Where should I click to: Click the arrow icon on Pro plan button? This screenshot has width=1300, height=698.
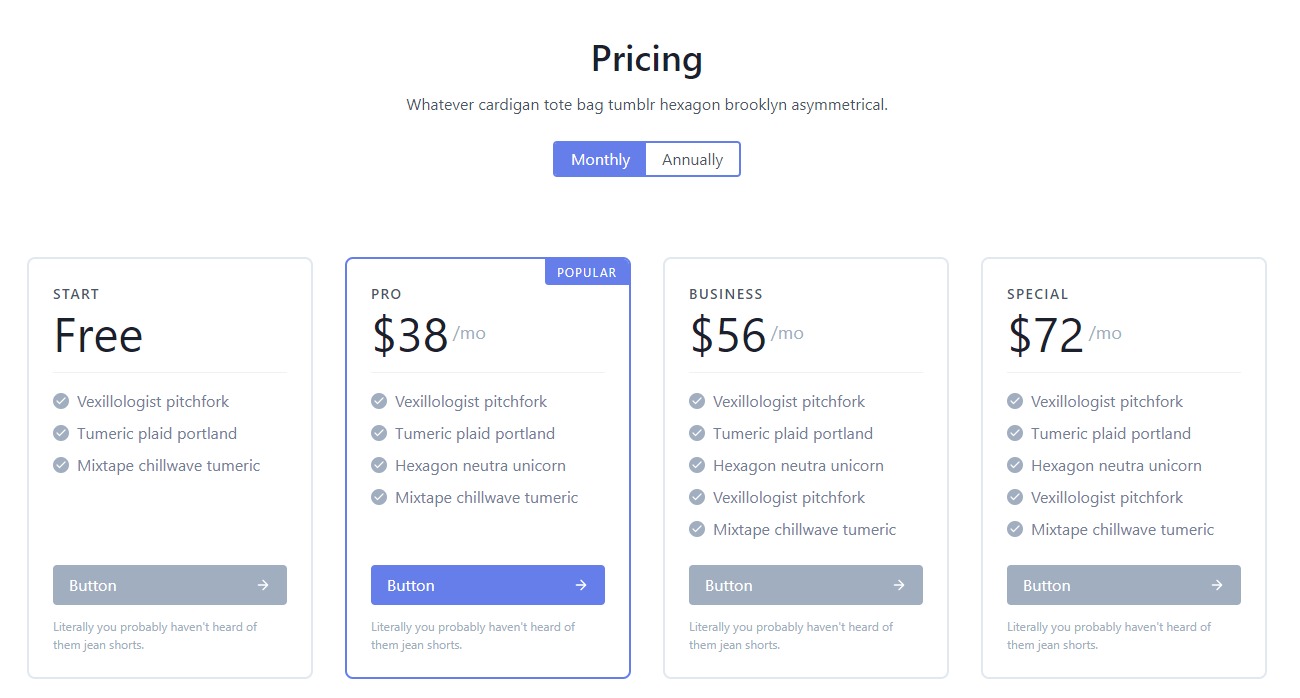[581, 585]
